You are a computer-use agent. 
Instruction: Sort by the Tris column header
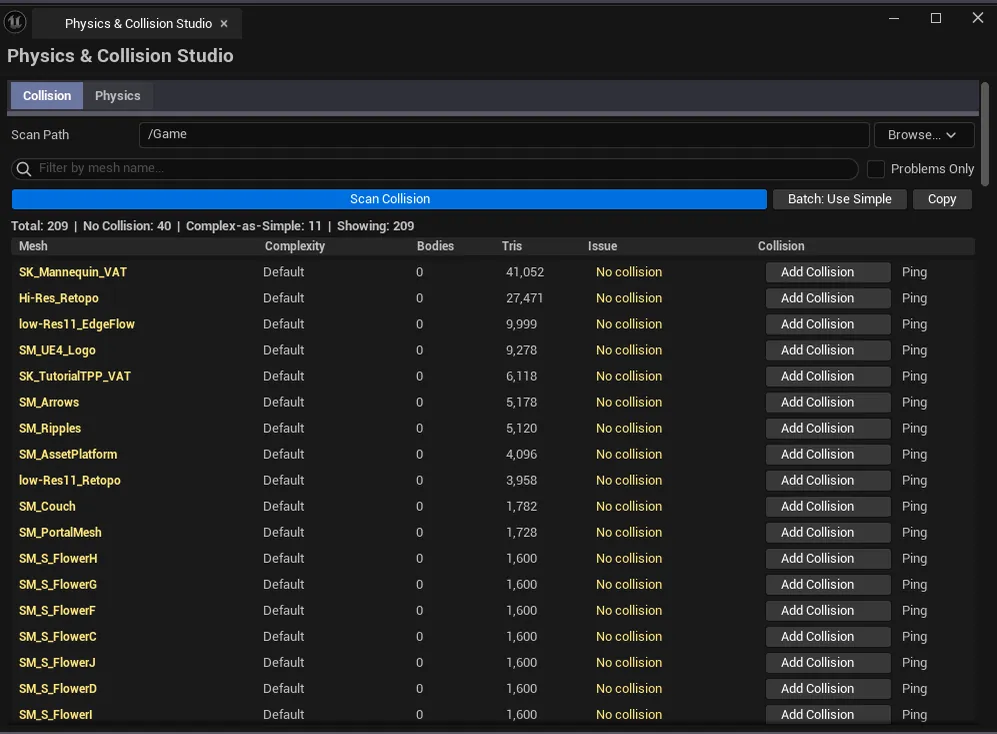tap(511, 246)
